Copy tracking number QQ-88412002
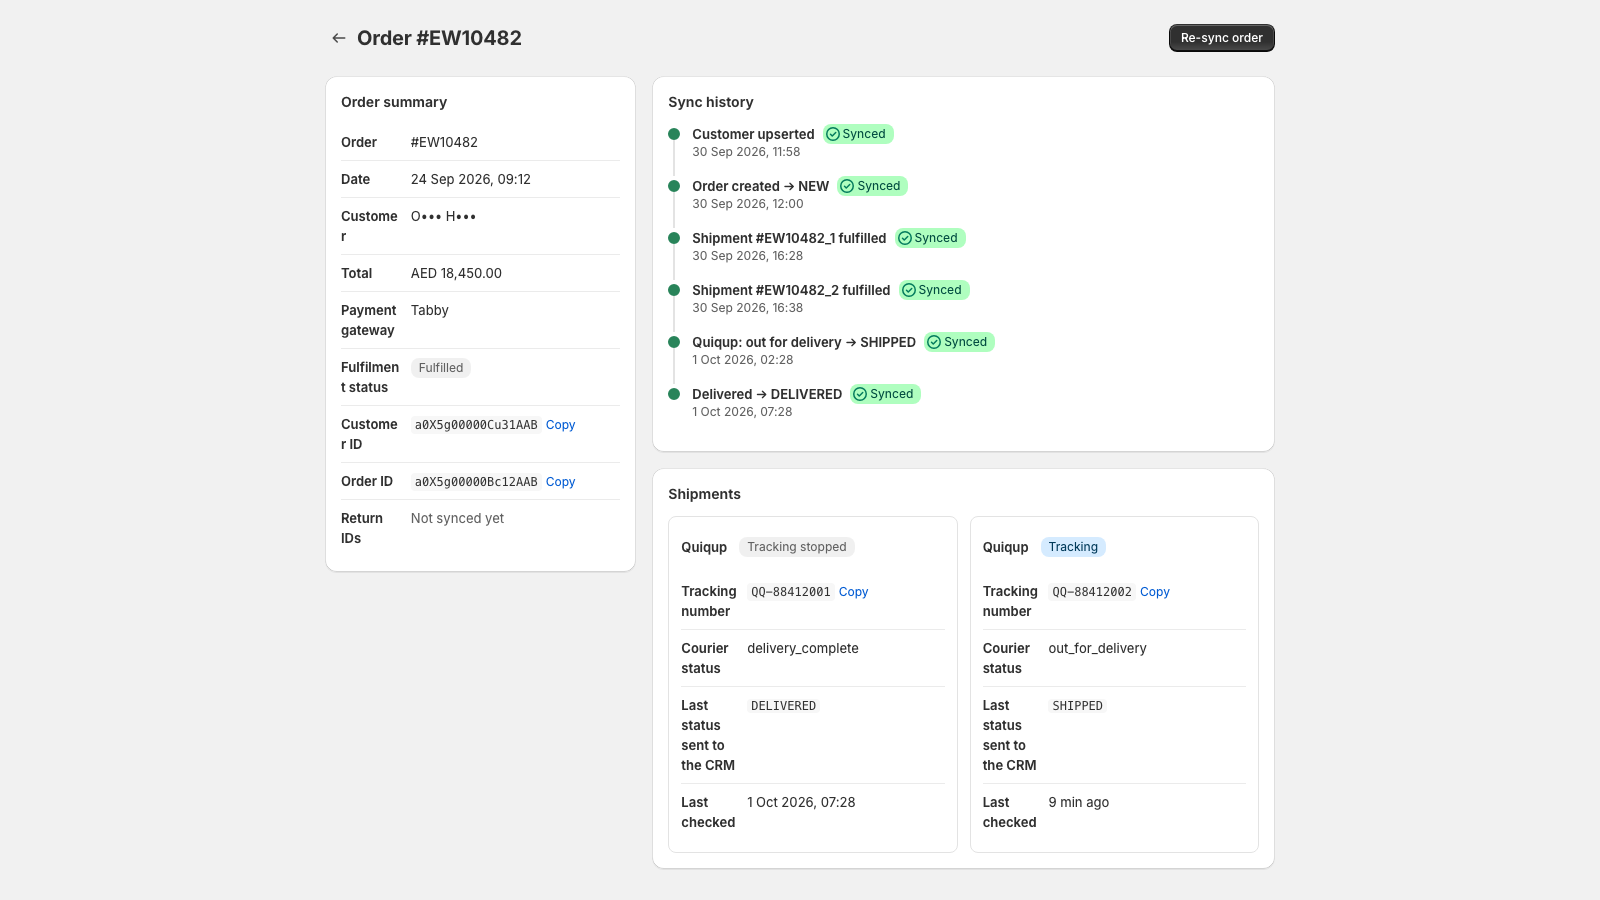Screen dimensions: 1600x900 1154,592
